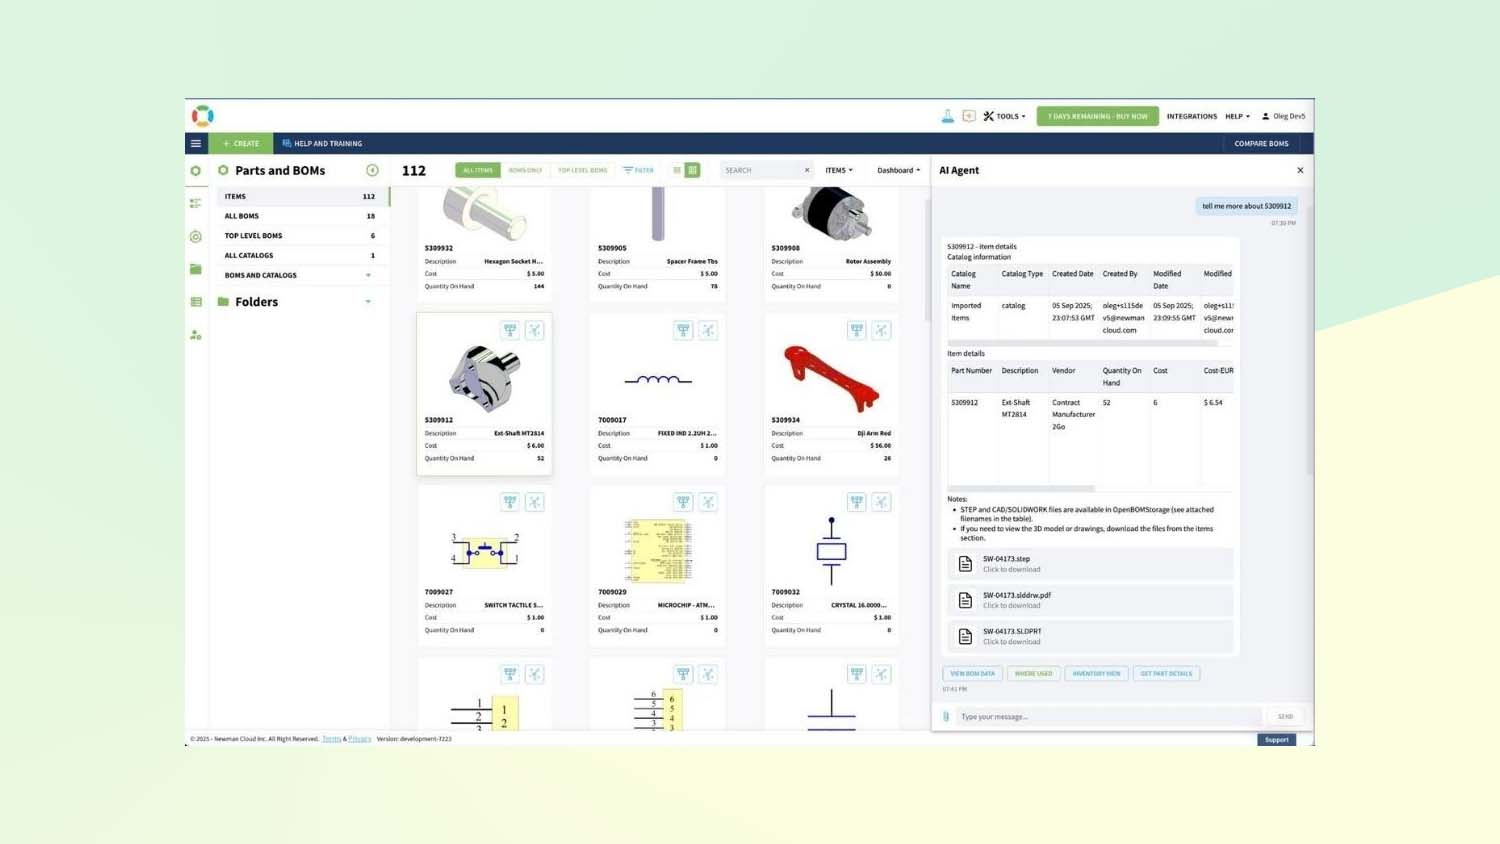The width and height of the screenshot is (1500, 844).
Task: Open the BOM tree icon on item 5309912 card
Action: 510,329
